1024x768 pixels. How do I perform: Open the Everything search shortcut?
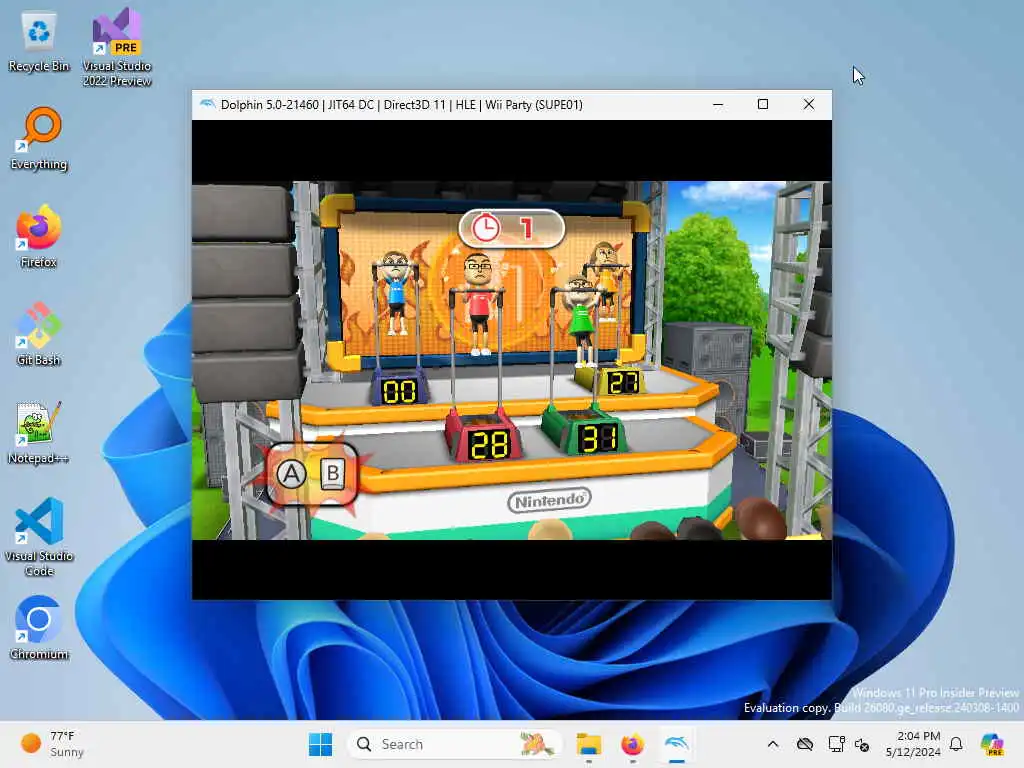click(x=39, y=138)
